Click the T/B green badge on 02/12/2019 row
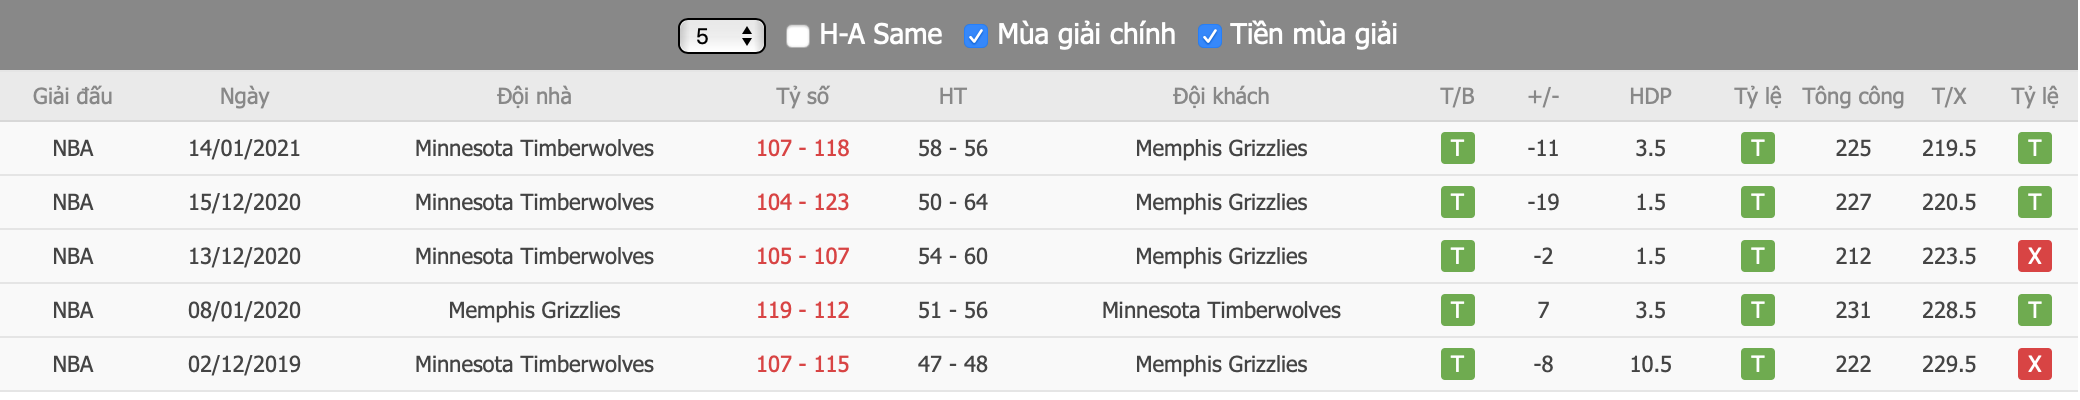The width and height of the screenshot is (2080, 400). pos(1457,364)
